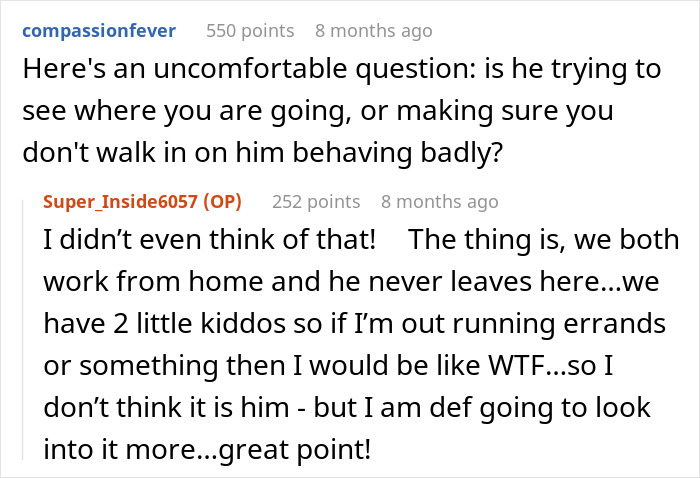Click the 550 points score
The height and width of the screenshot is (478, 700).
coord(250,30)
